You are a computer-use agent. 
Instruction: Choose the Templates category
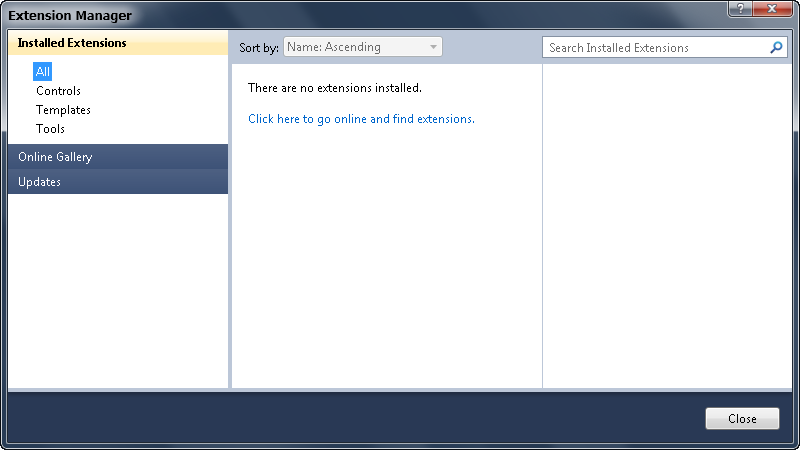pyautogui.click(x=63, y=110)
